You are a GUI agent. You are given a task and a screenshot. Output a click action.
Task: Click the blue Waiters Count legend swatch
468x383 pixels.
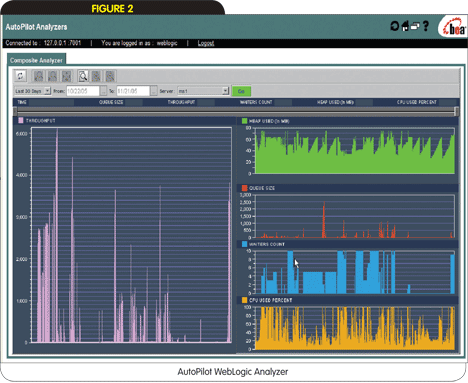244,244
